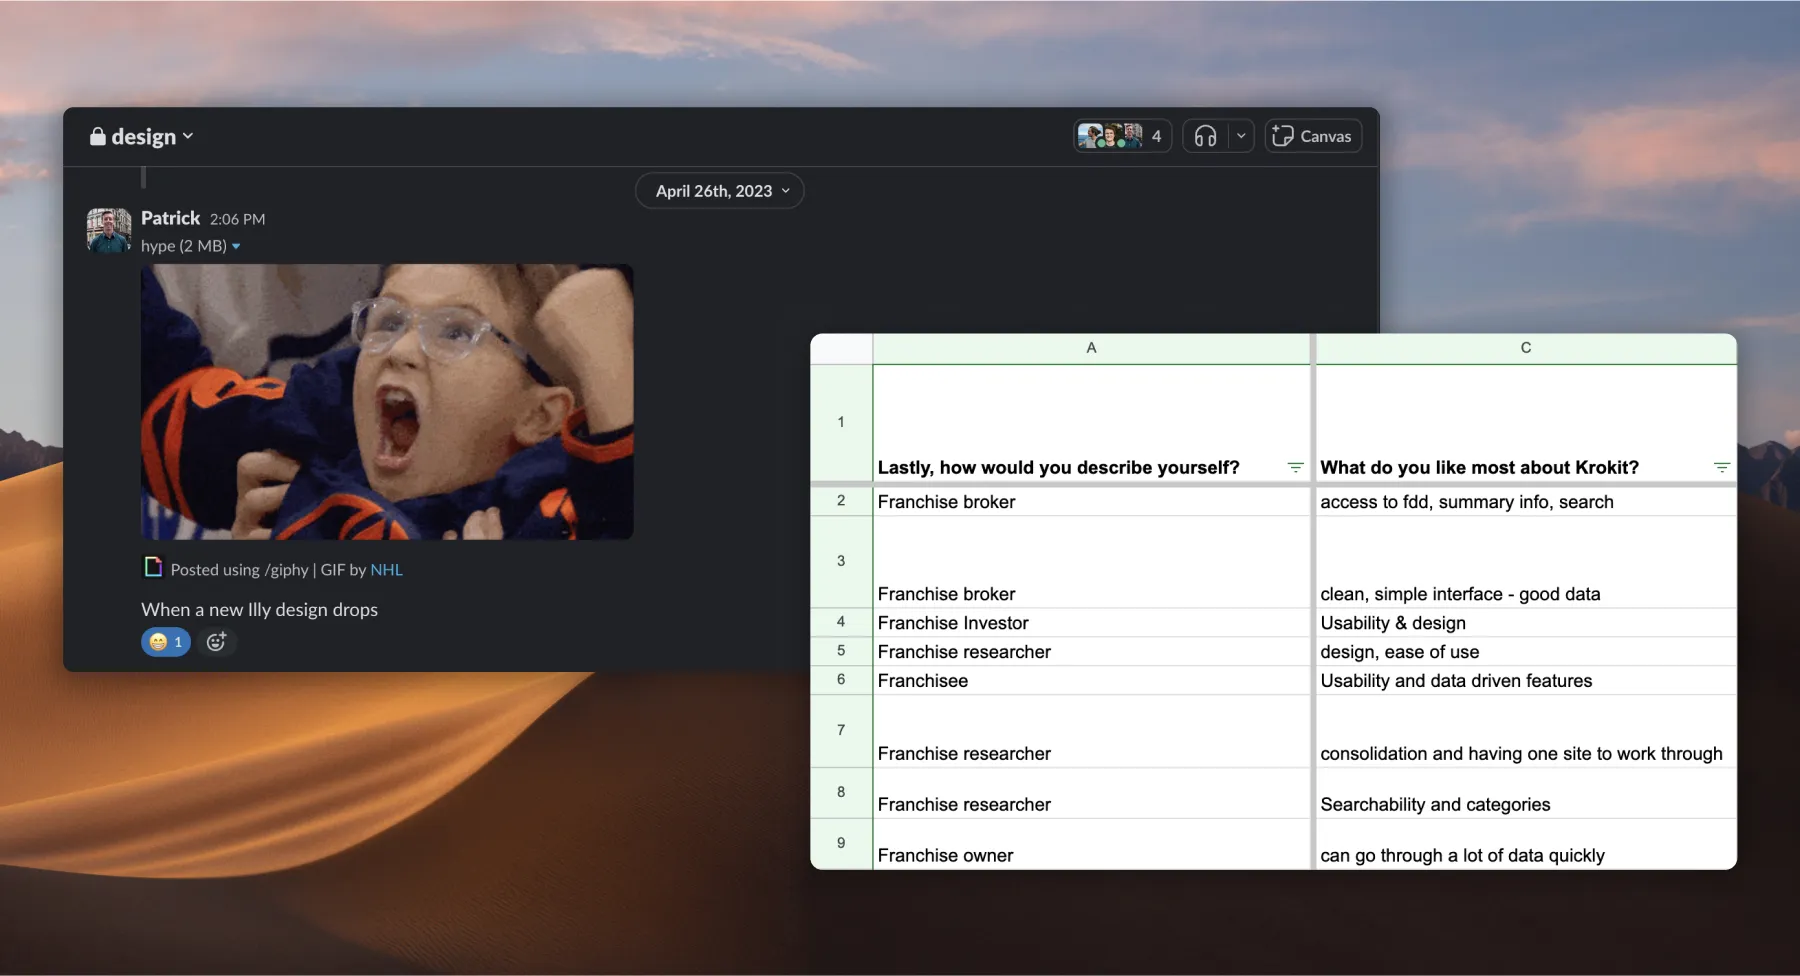Open the hype GIF image

click(387, 402)
